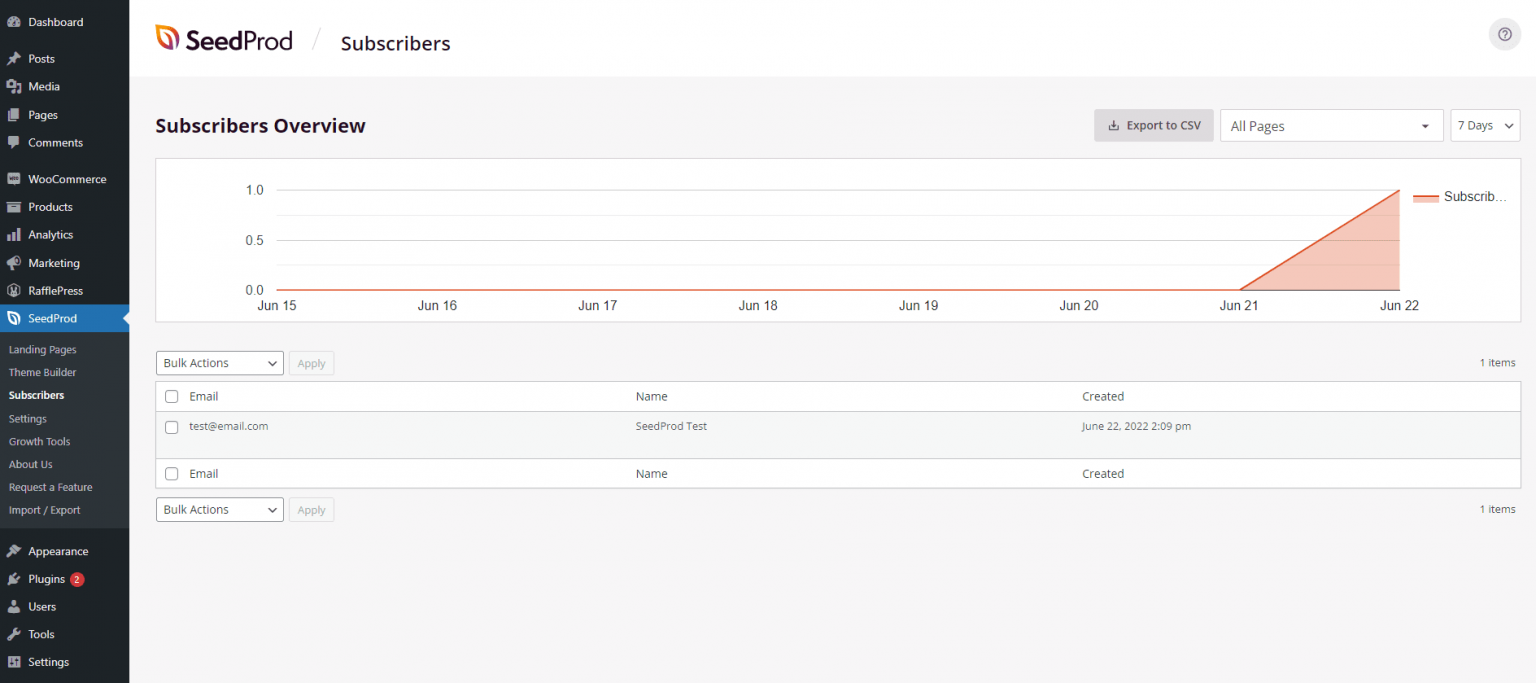Select the checkbox for test@email.com row

(171, 426)
